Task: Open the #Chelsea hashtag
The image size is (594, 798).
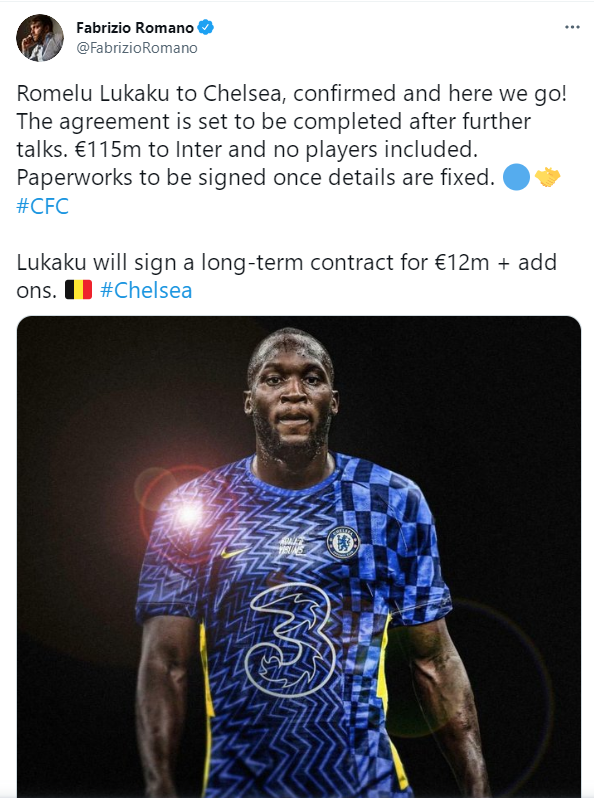Action: pyautogui.click(x=146, y=291)
